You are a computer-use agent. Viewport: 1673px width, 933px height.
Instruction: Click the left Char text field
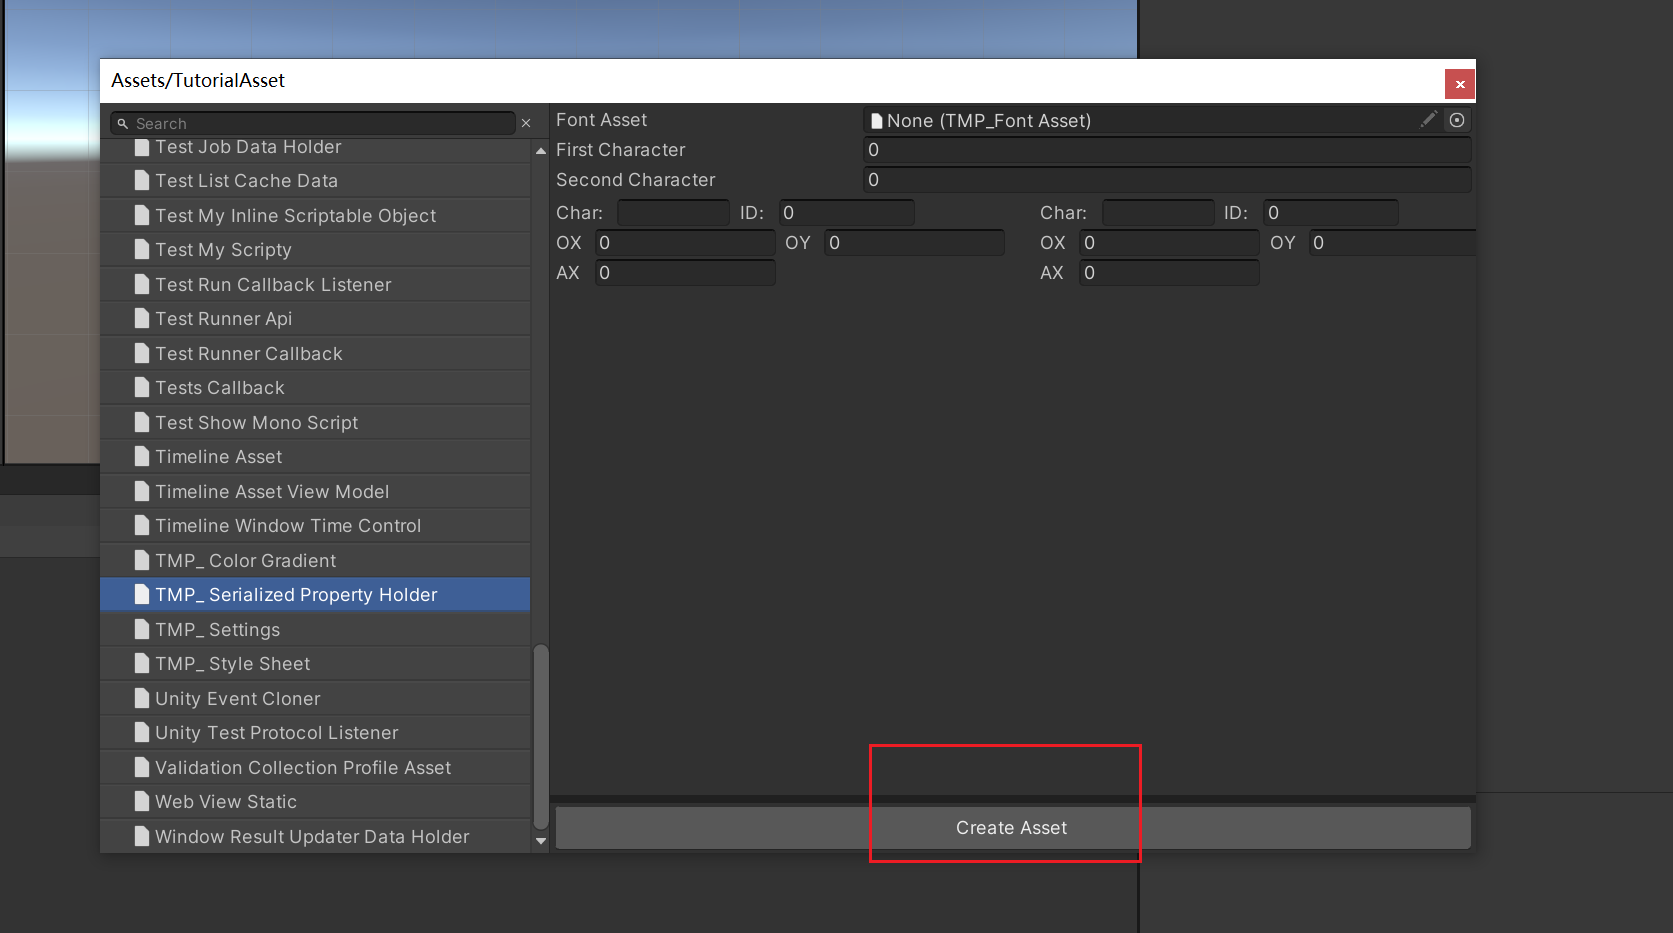[674, 213]
